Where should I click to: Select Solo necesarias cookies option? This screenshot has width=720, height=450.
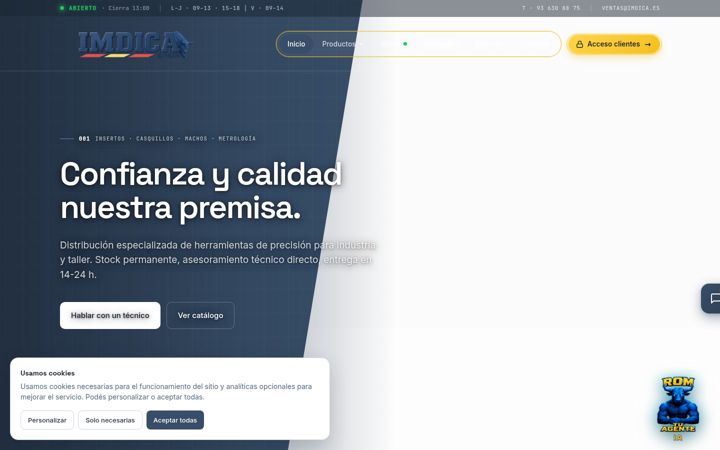(x=110, y=420)
